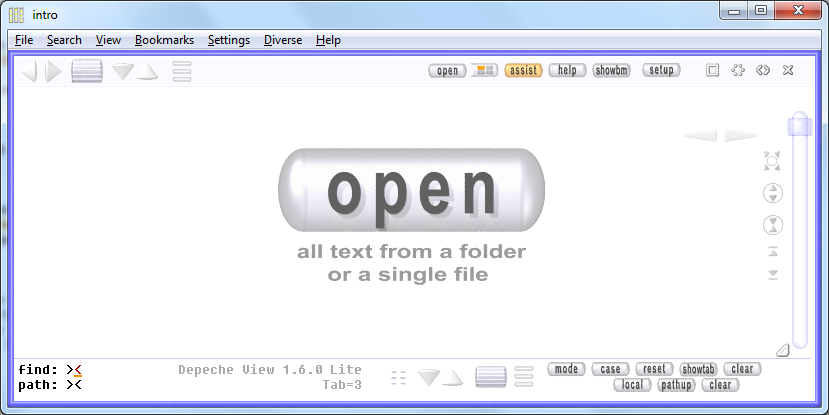Screen dimensions: 829x415
Task: Click the striped block icon in top toolbar
Action: pos(87,71)
